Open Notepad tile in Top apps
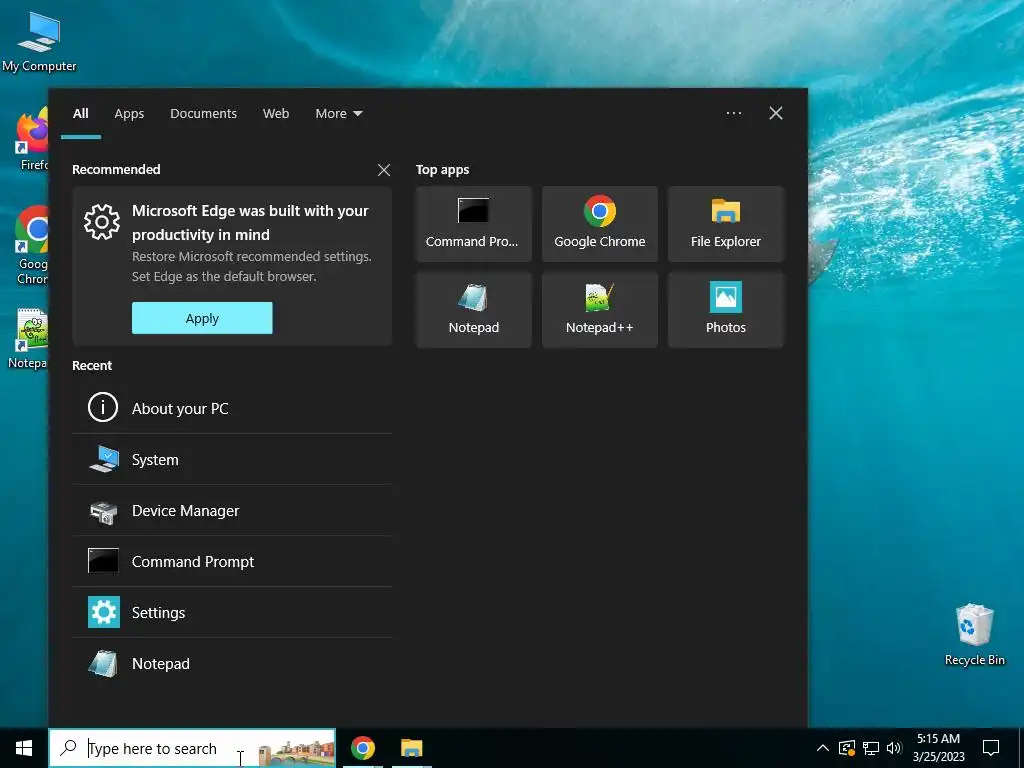The height and width of the screenshot is (768, 1024). (x=473, y=310)
